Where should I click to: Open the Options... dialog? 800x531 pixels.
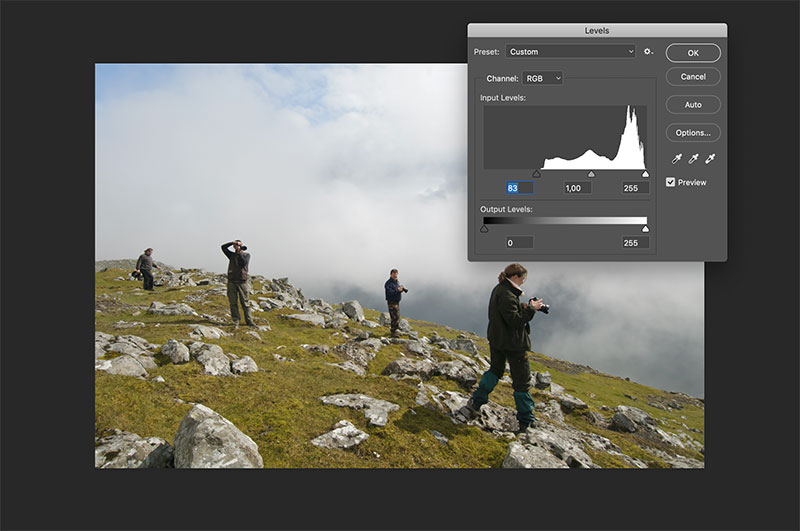click(693, 132)
